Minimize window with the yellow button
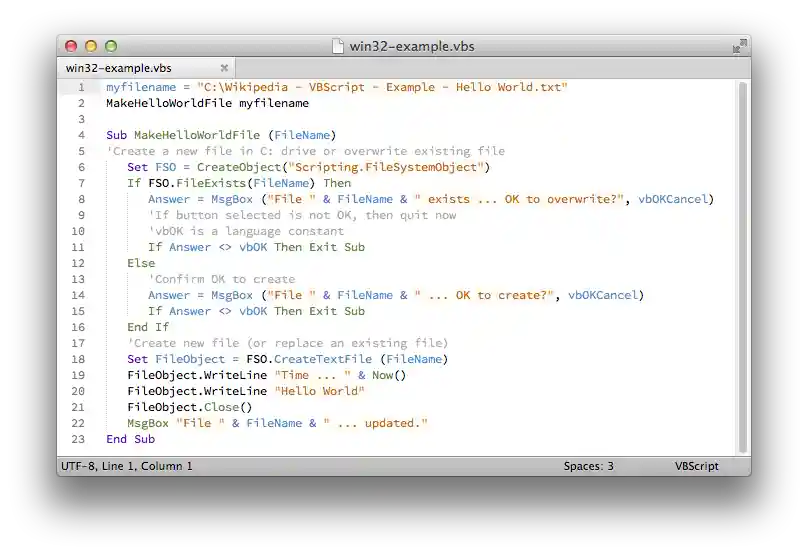The width and height of the screenshot is (808, 555). [x=91, y=46]
